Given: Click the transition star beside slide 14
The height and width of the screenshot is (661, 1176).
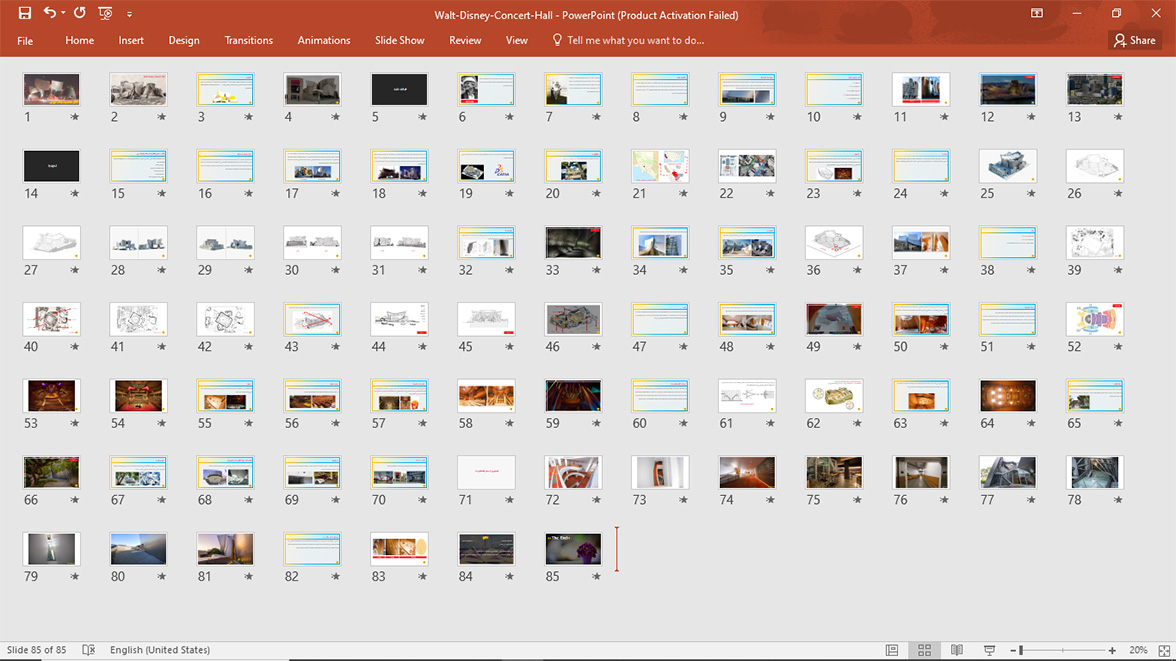Looking at the screenshot, I should [x=74, y=194].
